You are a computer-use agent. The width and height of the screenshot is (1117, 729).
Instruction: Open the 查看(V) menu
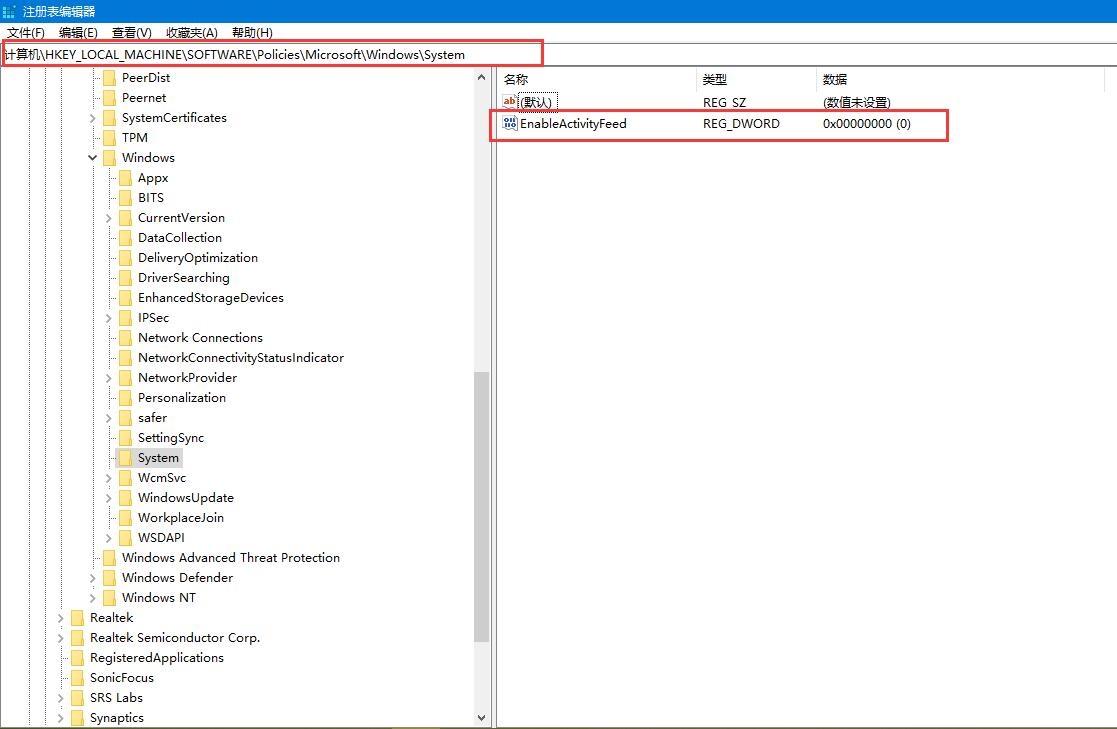pyautogui.click(x=132, y=33)
